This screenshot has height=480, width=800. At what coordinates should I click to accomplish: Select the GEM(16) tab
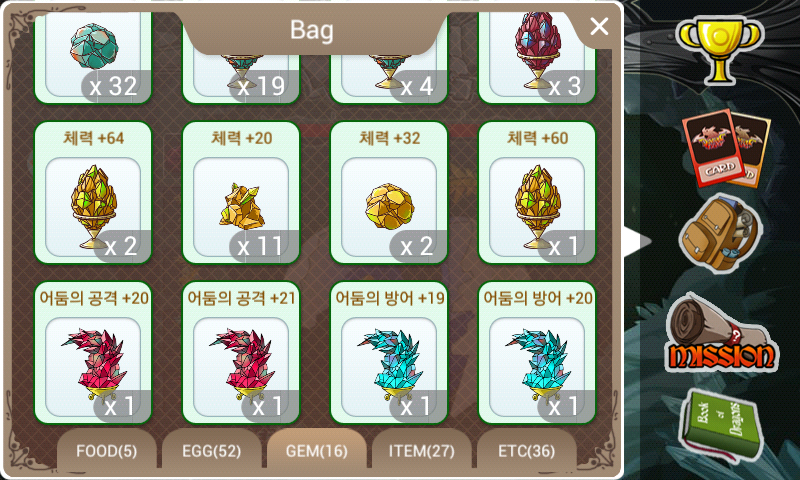click(316, 450)
